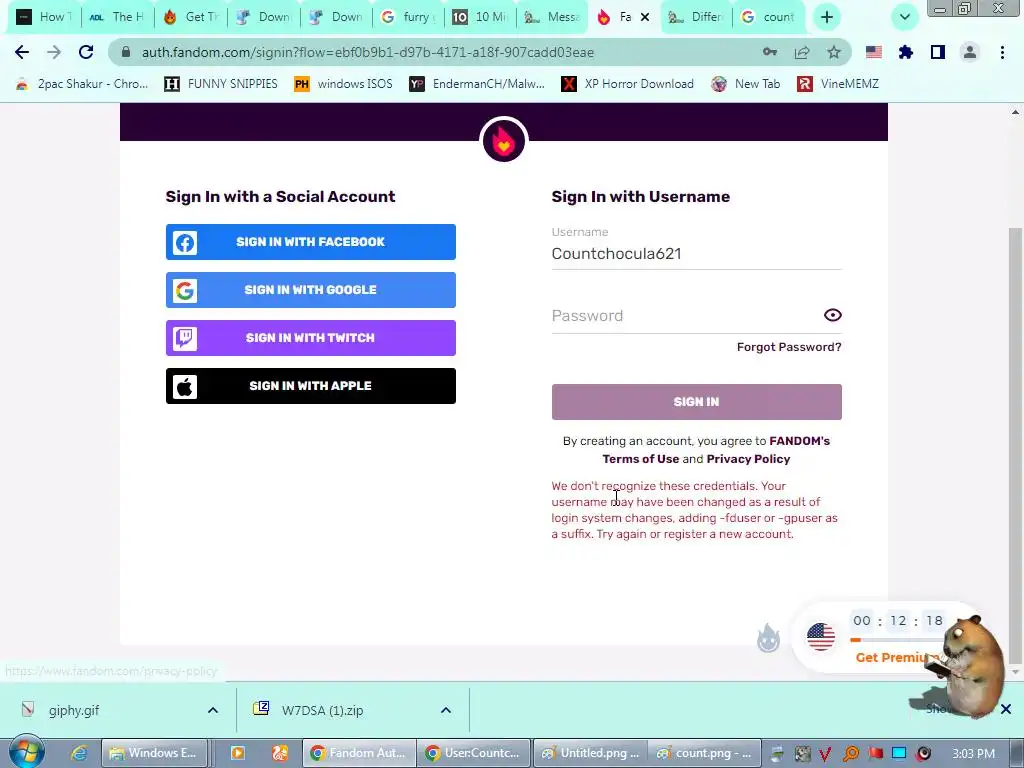The image size is (1024, 768).
Task: Bookmark this page with the star icon
Action: 834,52
